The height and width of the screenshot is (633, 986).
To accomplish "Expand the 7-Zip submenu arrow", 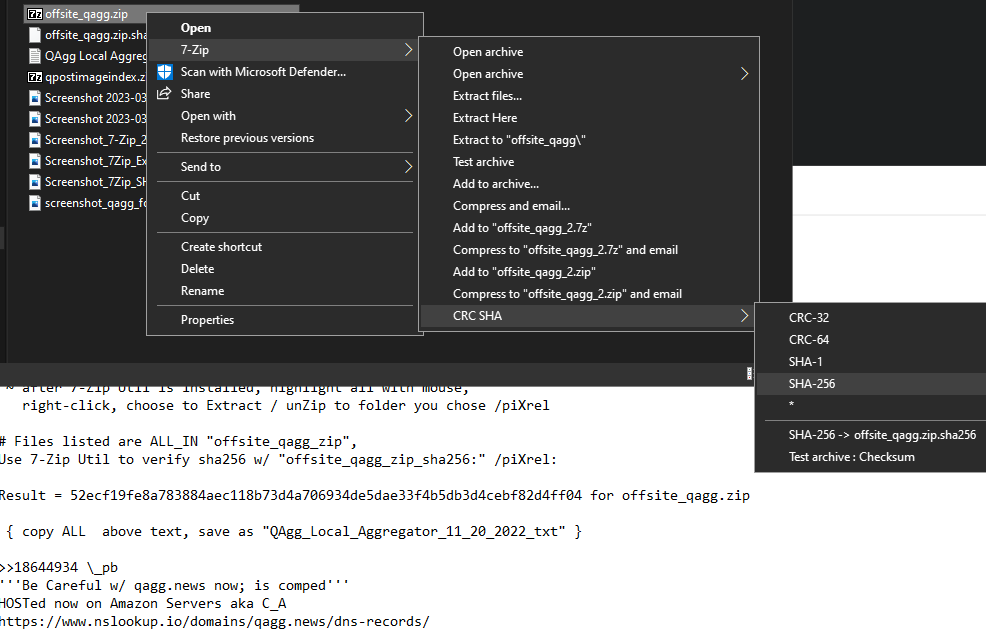I will click(408, 50).
